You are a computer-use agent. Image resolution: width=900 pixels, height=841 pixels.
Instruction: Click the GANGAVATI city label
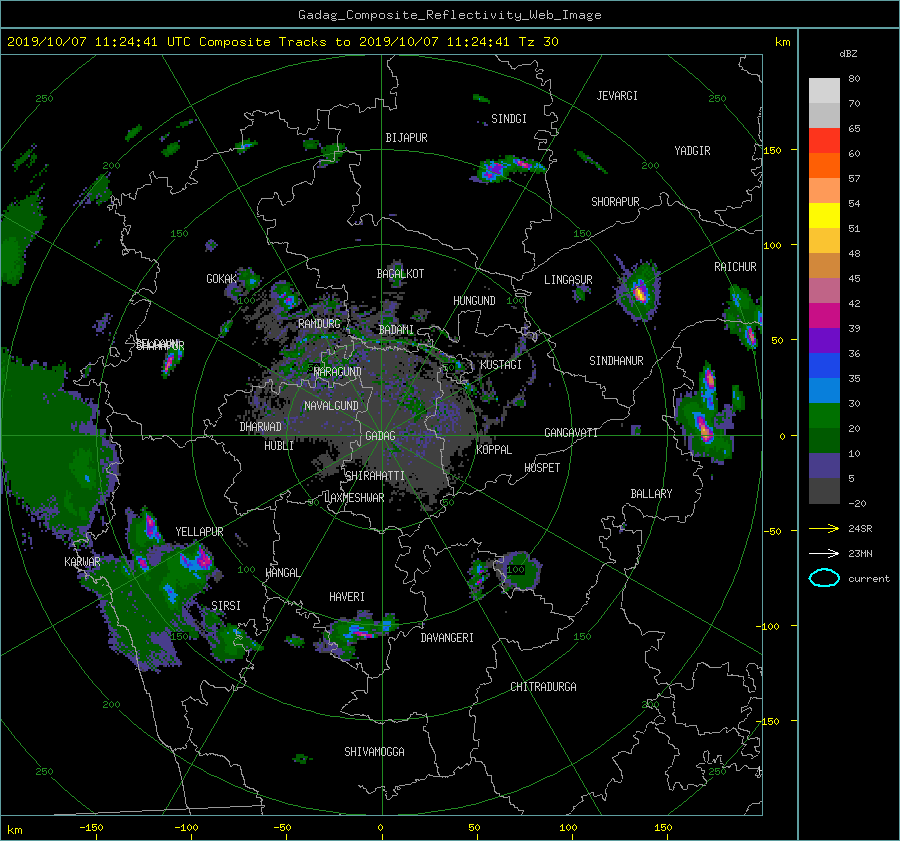click(x=571, y=433)
